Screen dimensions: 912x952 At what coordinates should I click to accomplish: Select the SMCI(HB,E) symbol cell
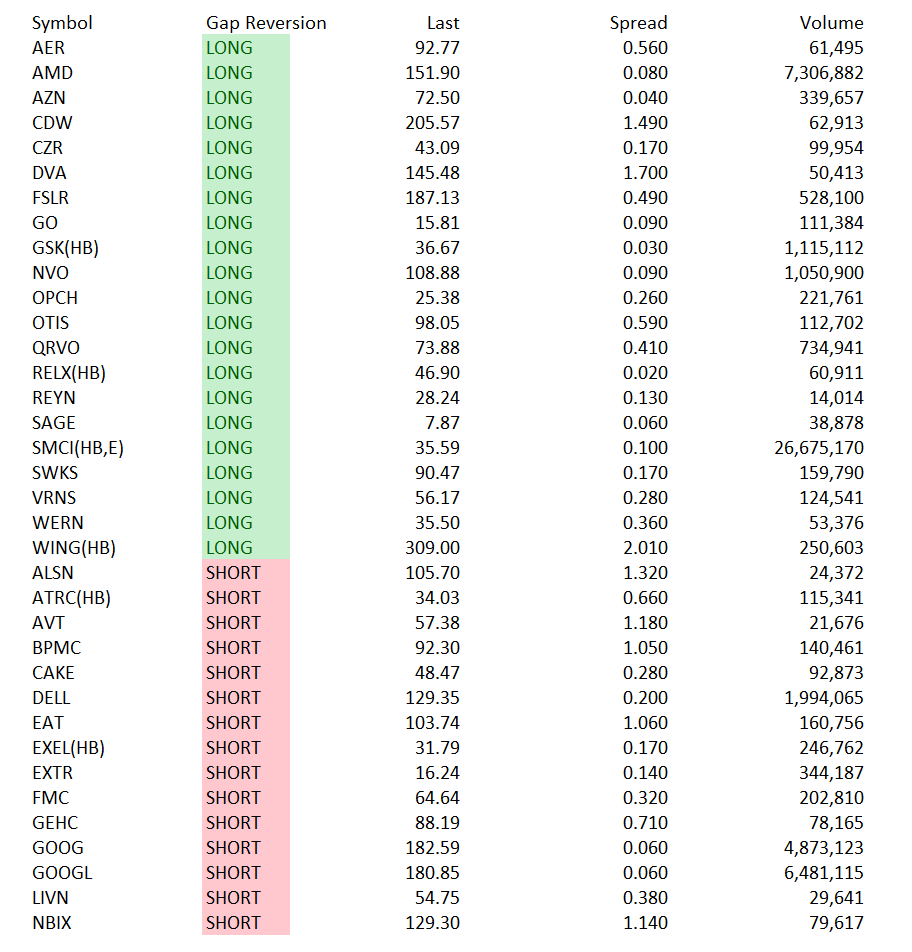(x=78, y=448)
